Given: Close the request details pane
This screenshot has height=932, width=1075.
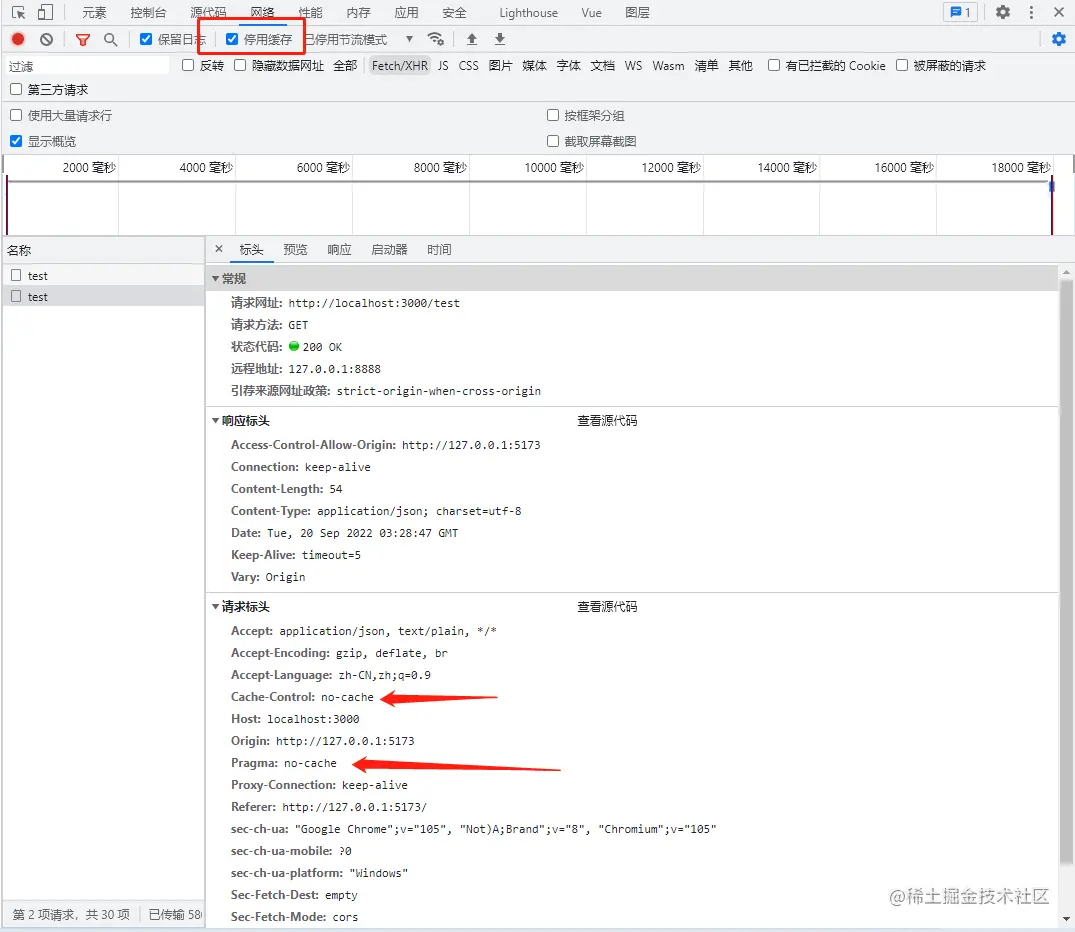Looking at the screenshot, I should point(219,249).
